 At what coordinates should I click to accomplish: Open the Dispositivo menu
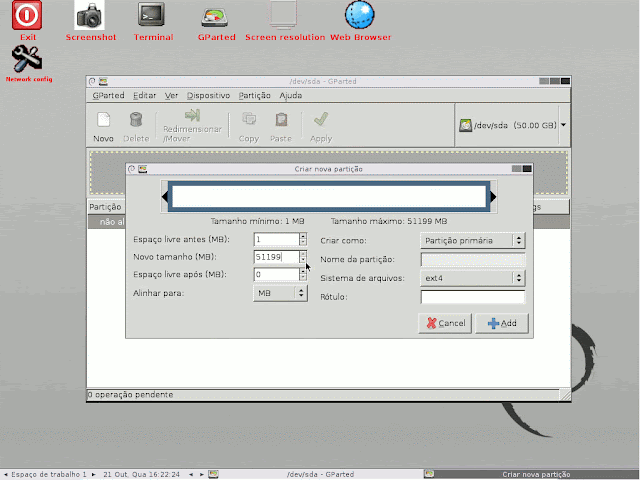coord(209,96)
